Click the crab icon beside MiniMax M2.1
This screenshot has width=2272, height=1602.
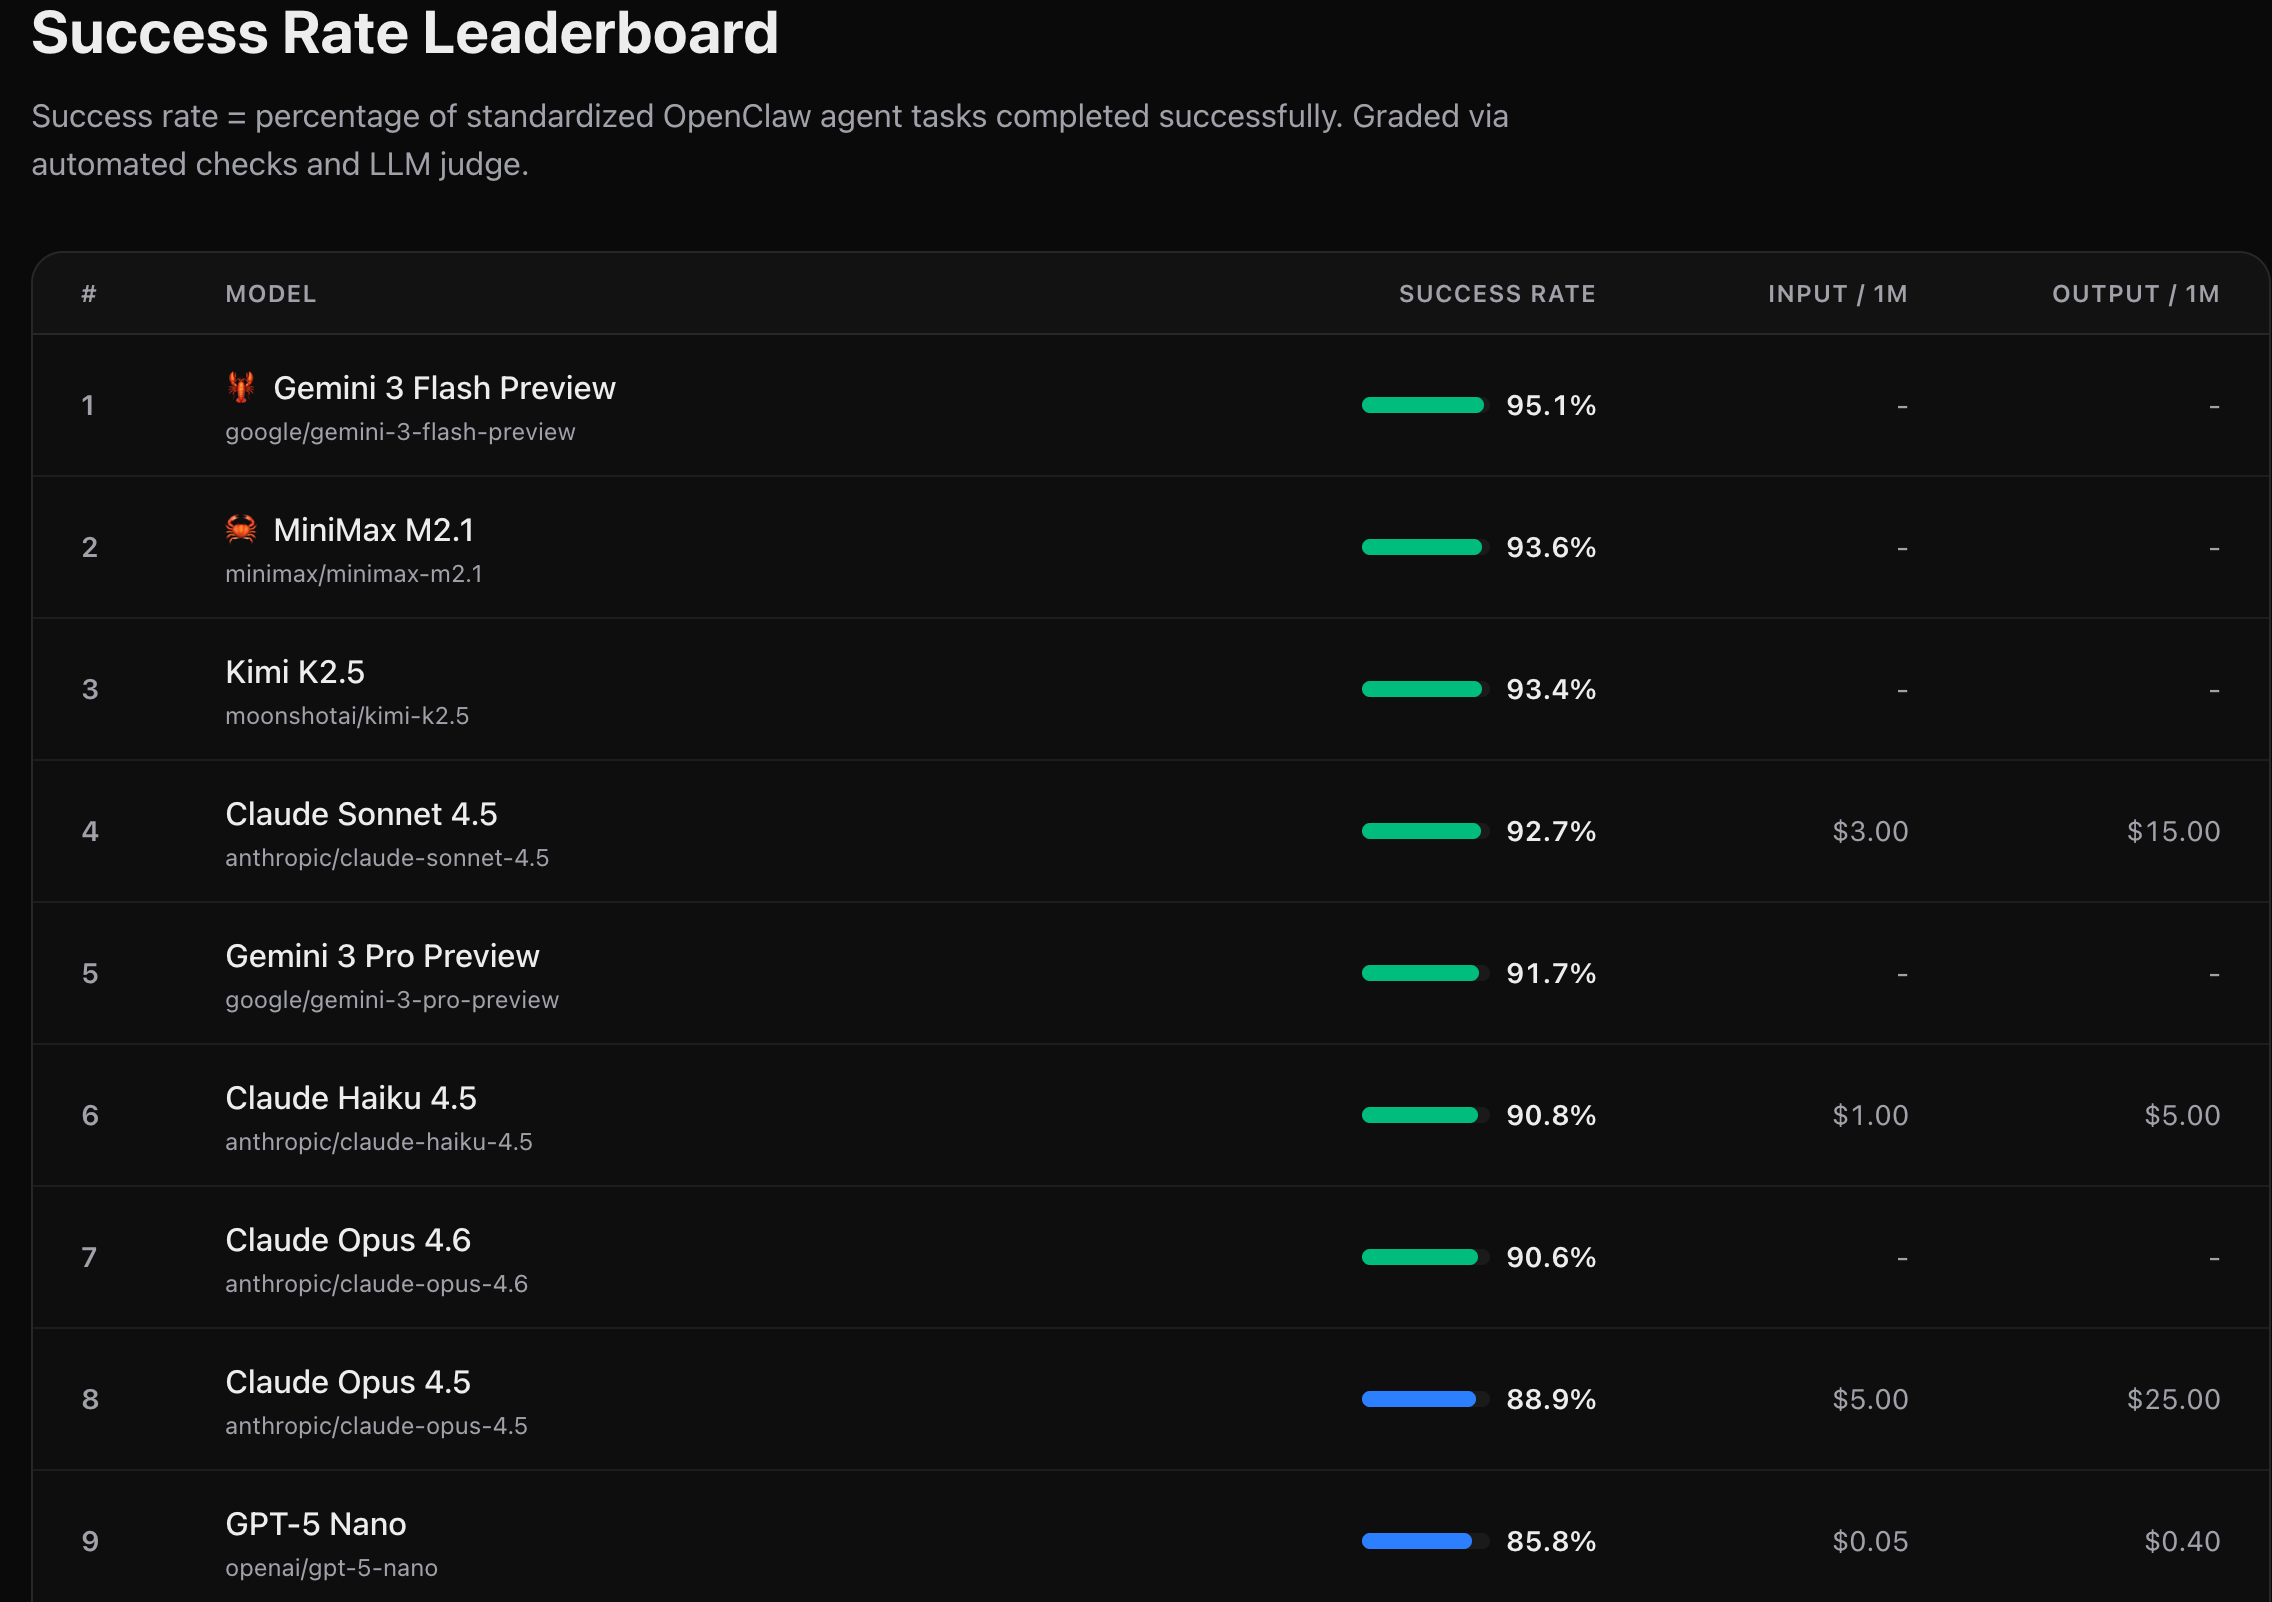click(x=240, y=529)
